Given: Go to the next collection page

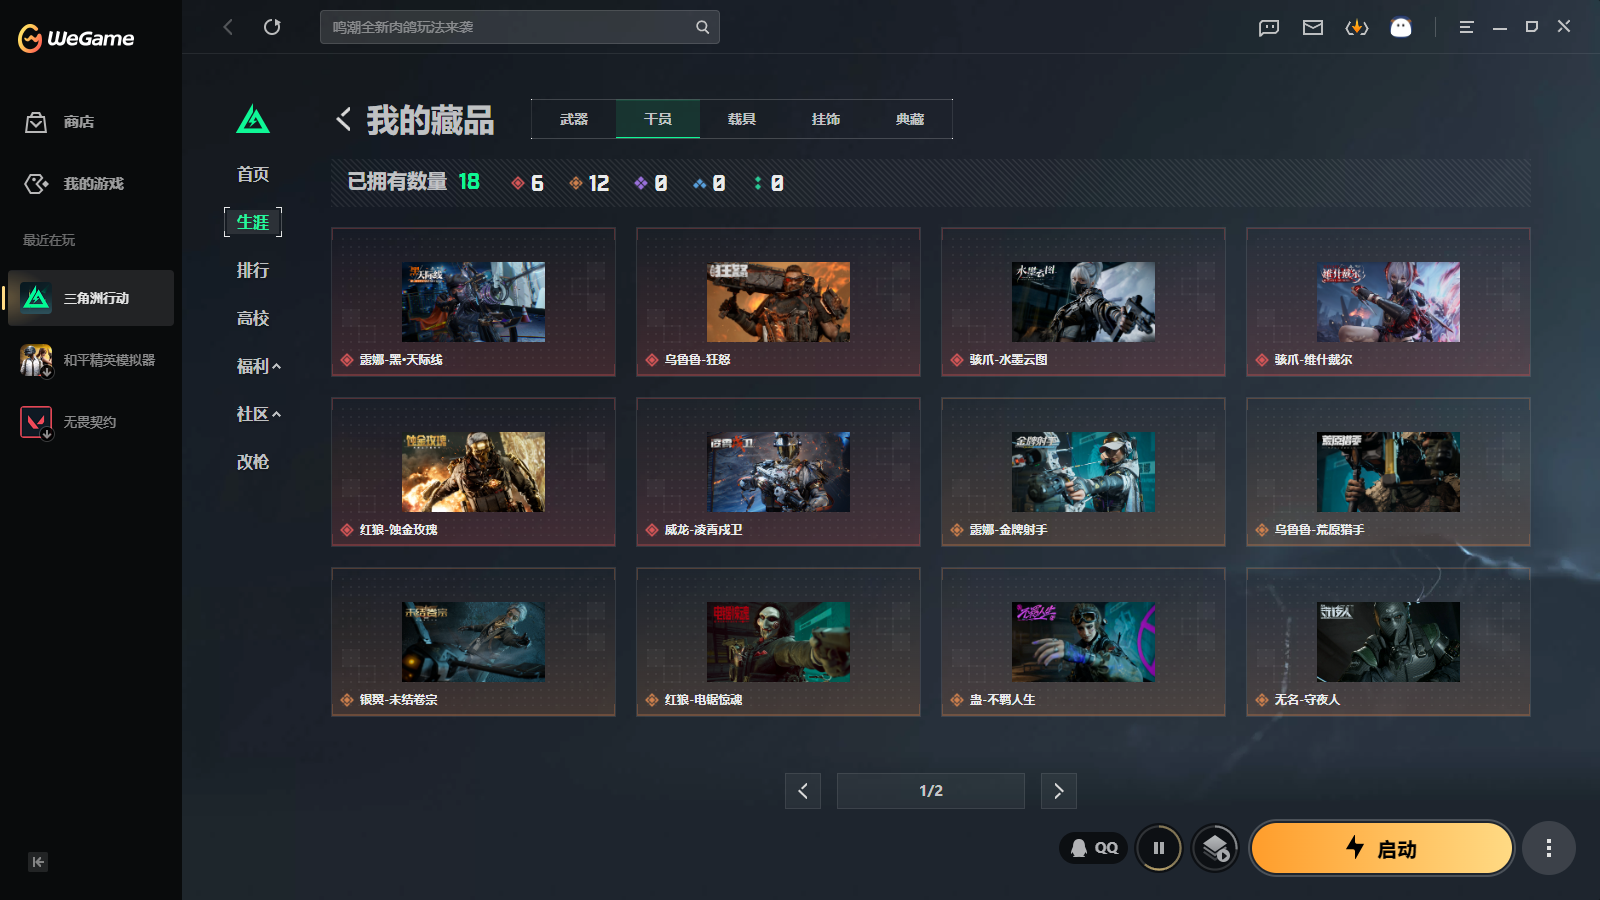Looking at the screenshot, I should [x=1059, y=791].
